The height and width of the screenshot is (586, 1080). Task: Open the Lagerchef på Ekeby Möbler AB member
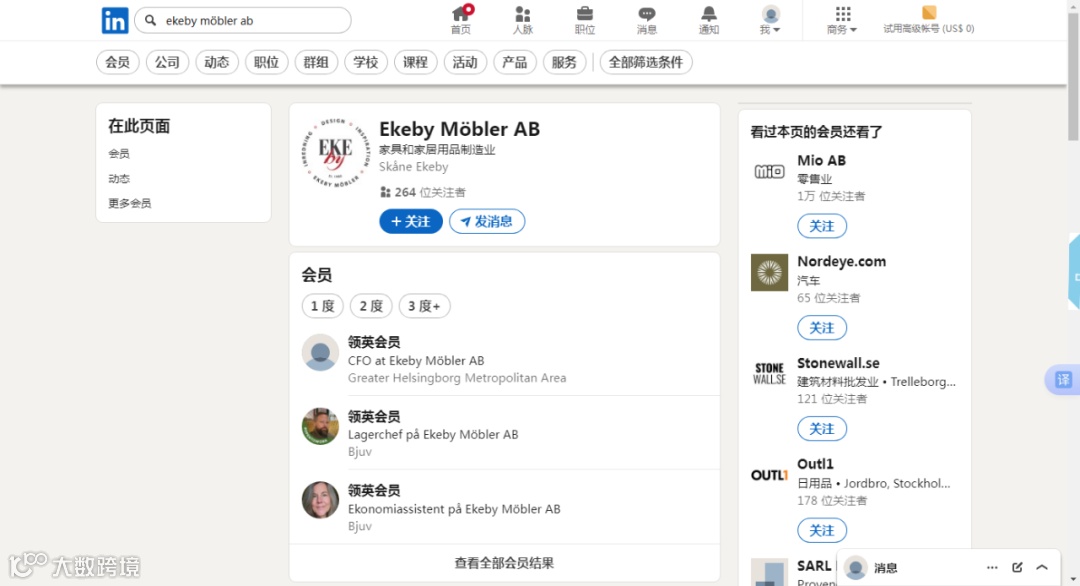coord(433,435)
